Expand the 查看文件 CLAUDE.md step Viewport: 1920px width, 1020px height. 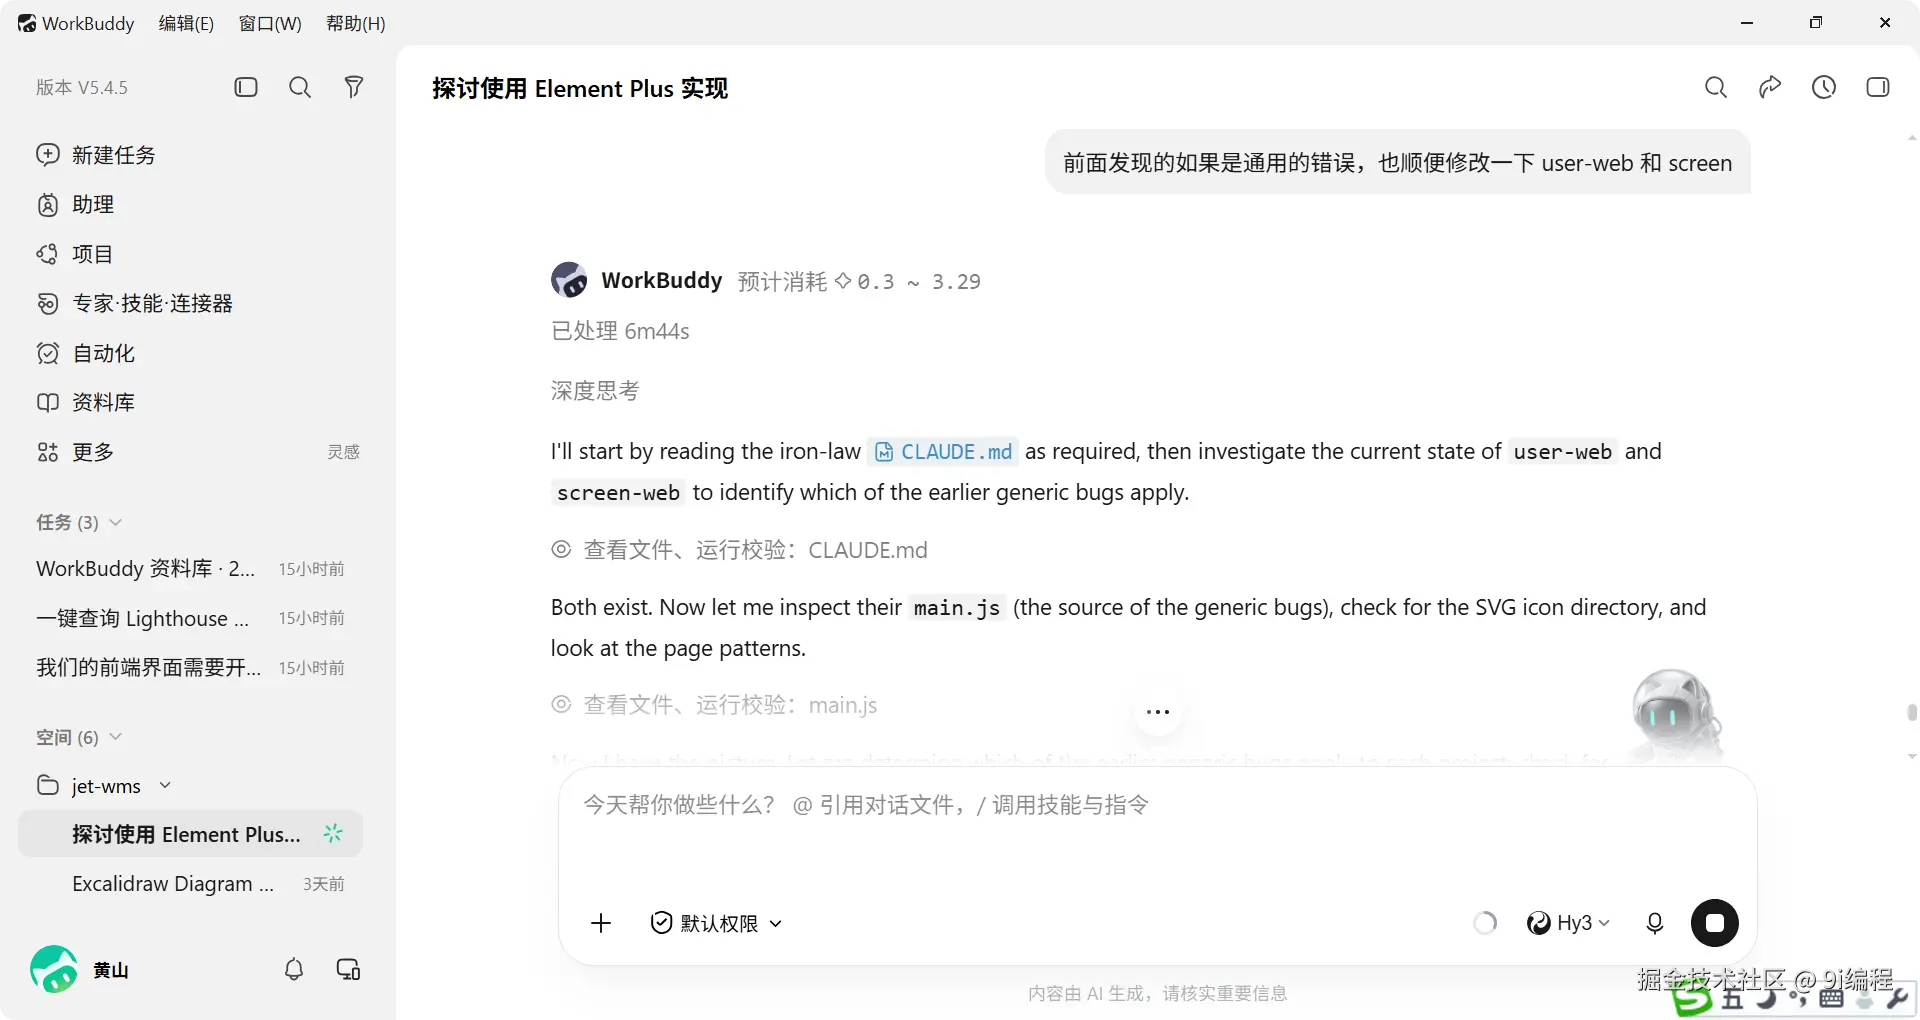[x=740, y=550]
